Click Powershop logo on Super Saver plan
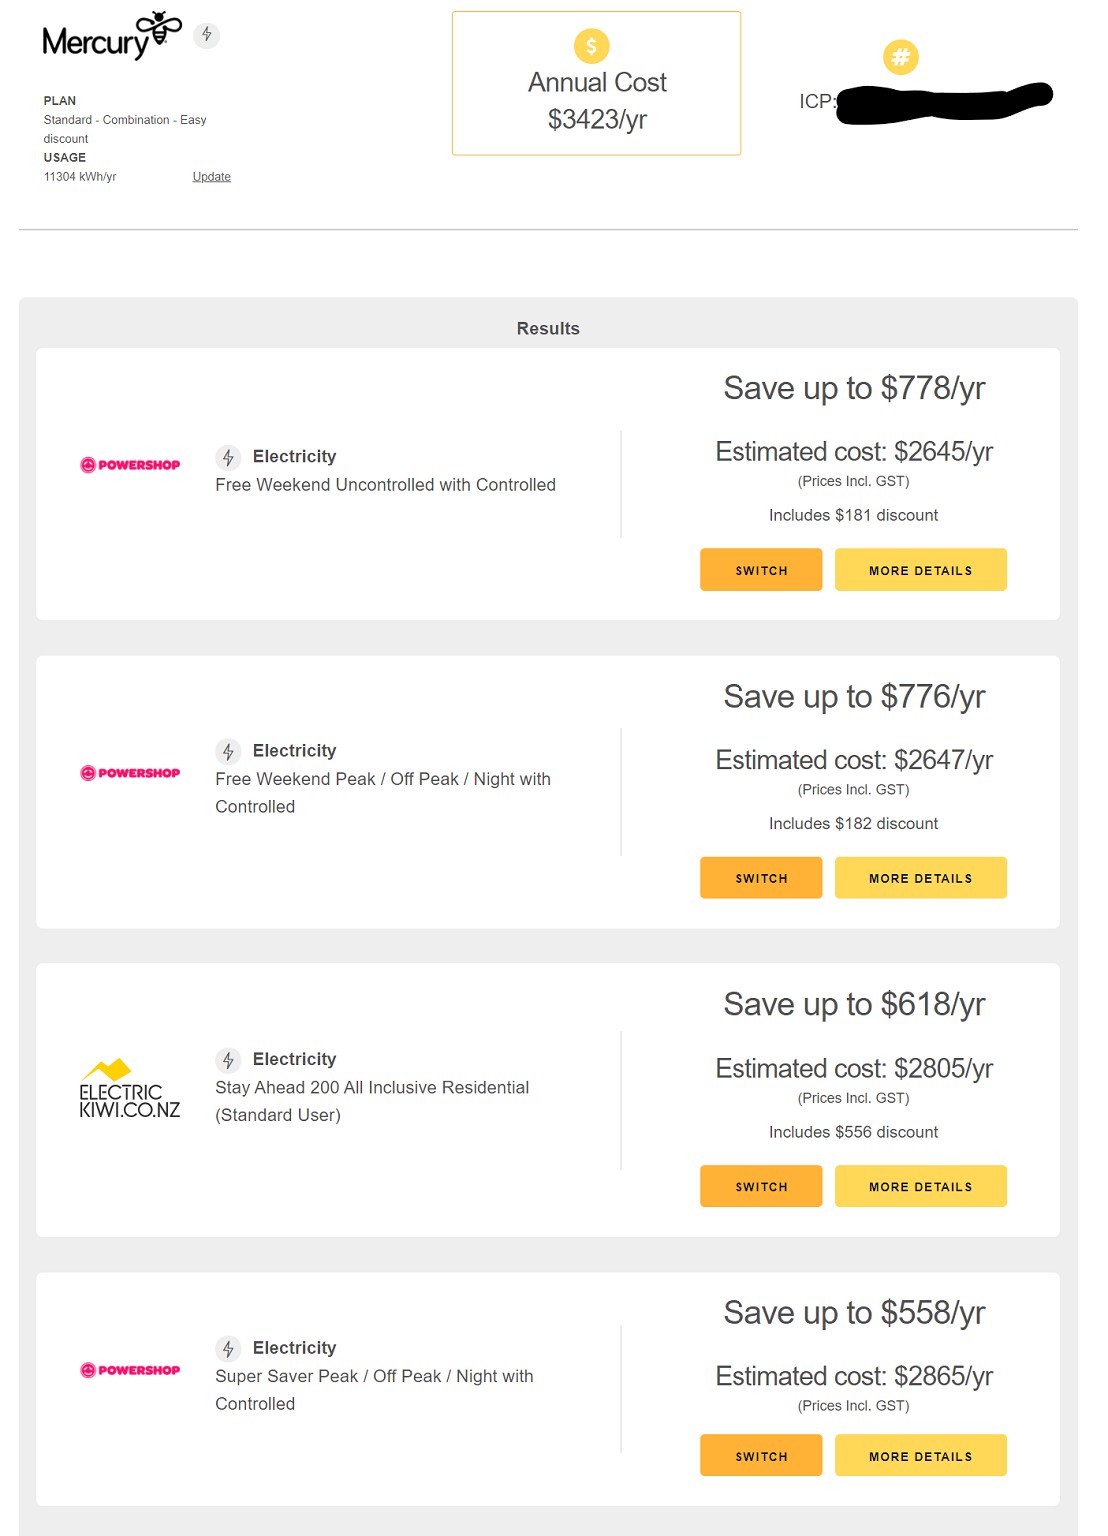 pyautogui.click(x=130, y=1370)
